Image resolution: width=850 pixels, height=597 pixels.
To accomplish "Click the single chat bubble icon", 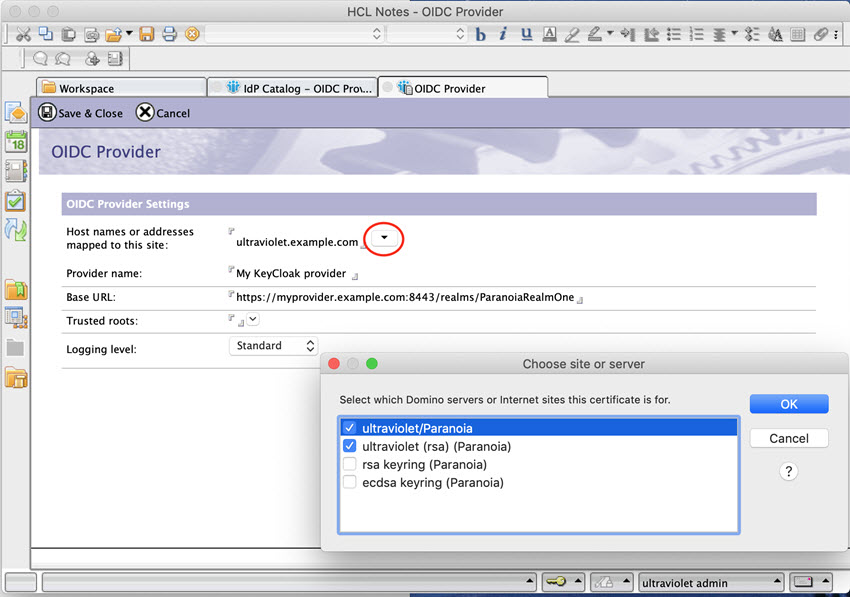I will point(40,58).
